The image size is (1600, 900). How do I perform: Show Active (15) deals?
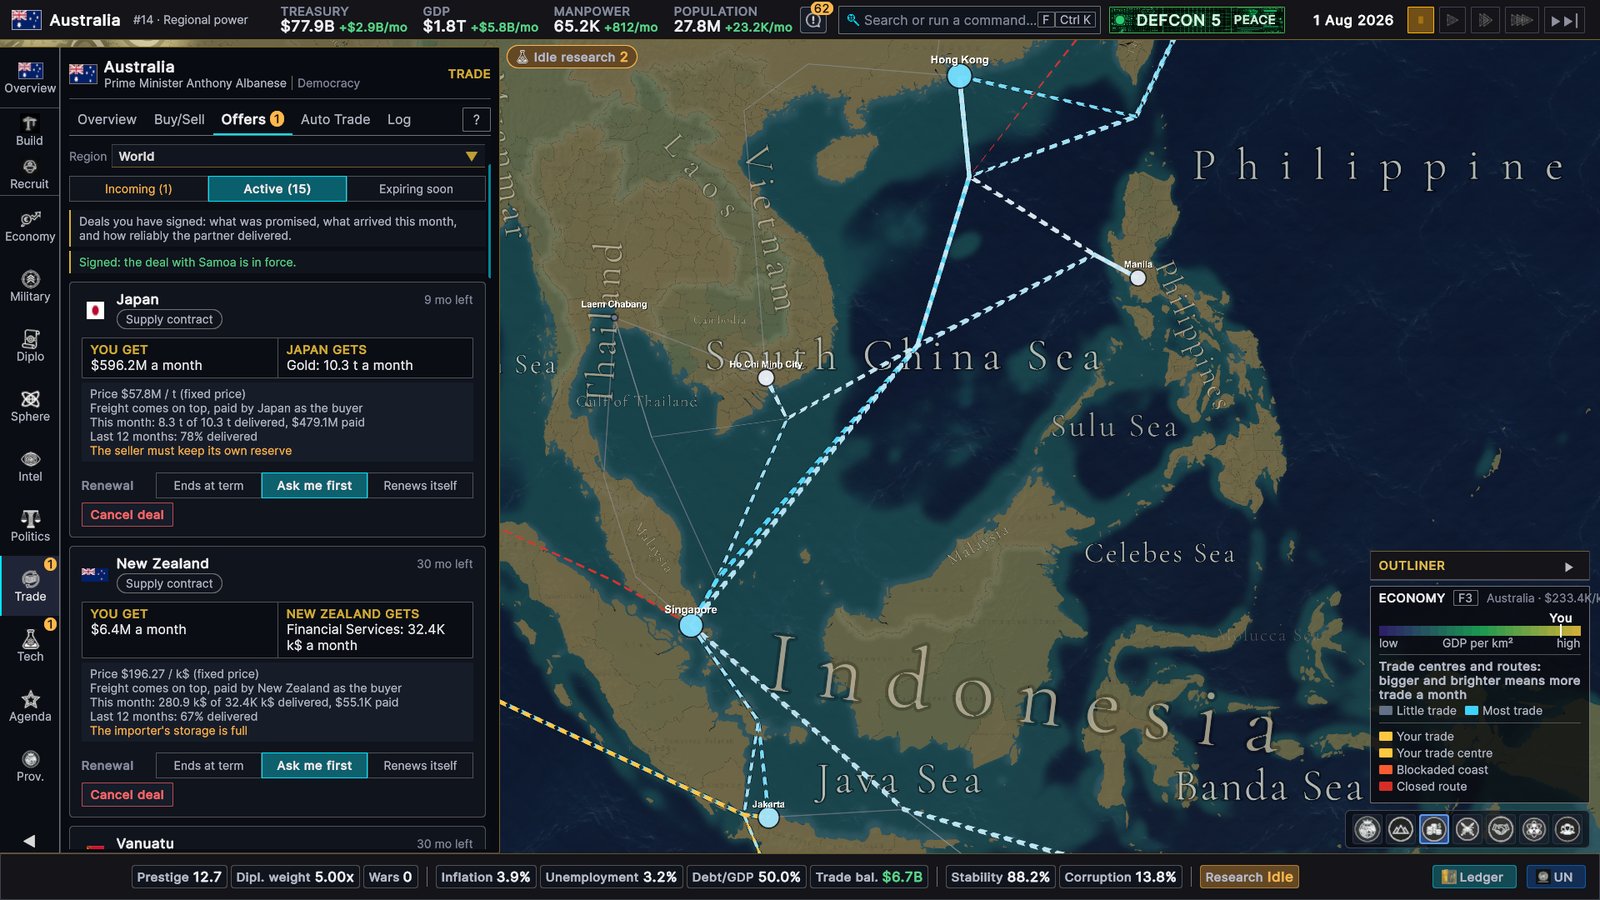pyautogui.click(x=277, y=189)
